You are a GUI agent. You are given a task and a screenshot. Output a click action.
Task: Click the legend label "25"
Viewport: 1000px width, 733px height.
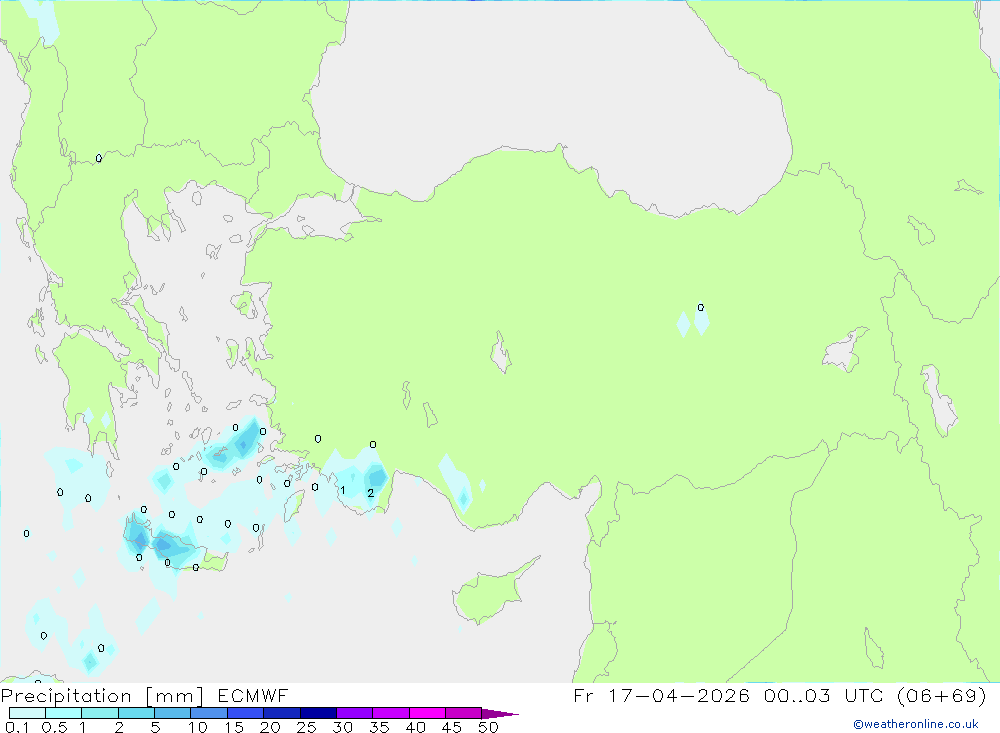point(307,727)
